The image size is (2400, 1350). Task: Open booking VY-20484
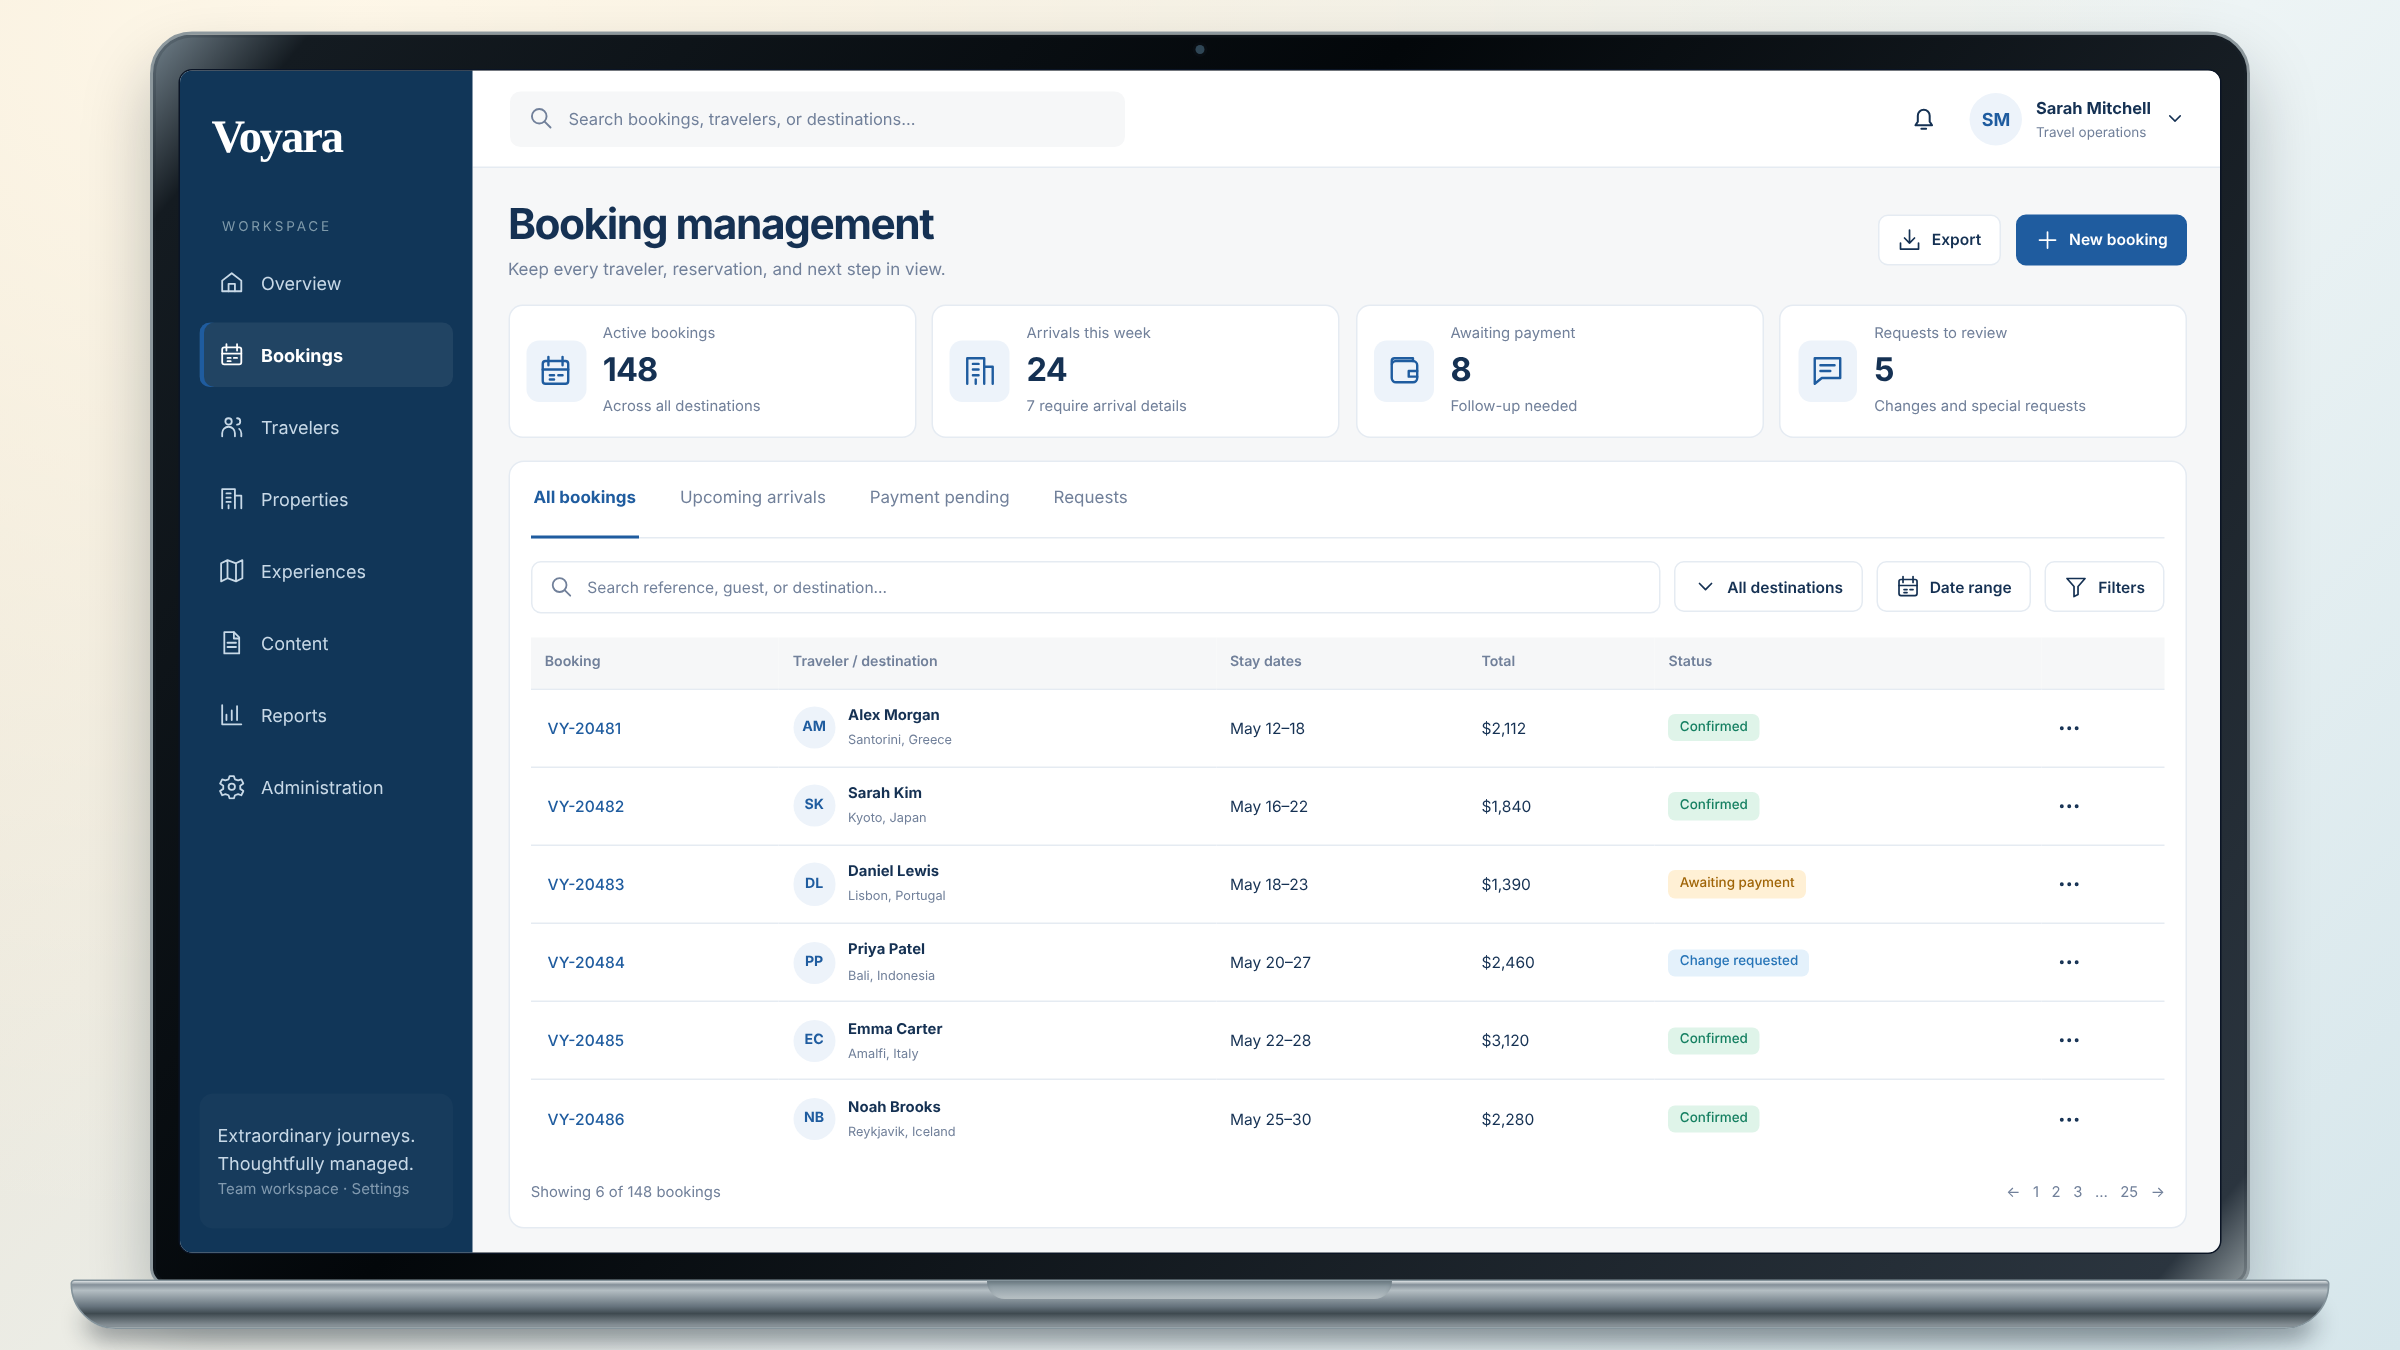(585, 962)
